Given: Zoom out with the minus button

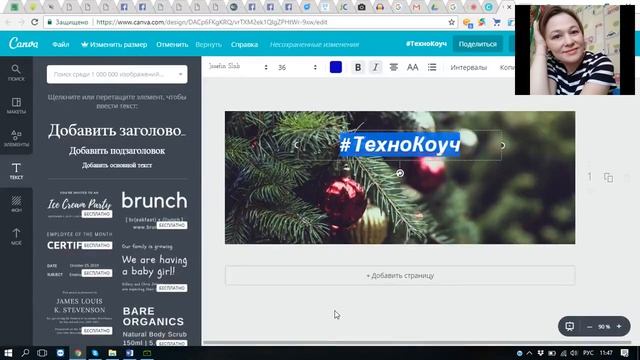Looking at the screenshot, I should 589,327.
